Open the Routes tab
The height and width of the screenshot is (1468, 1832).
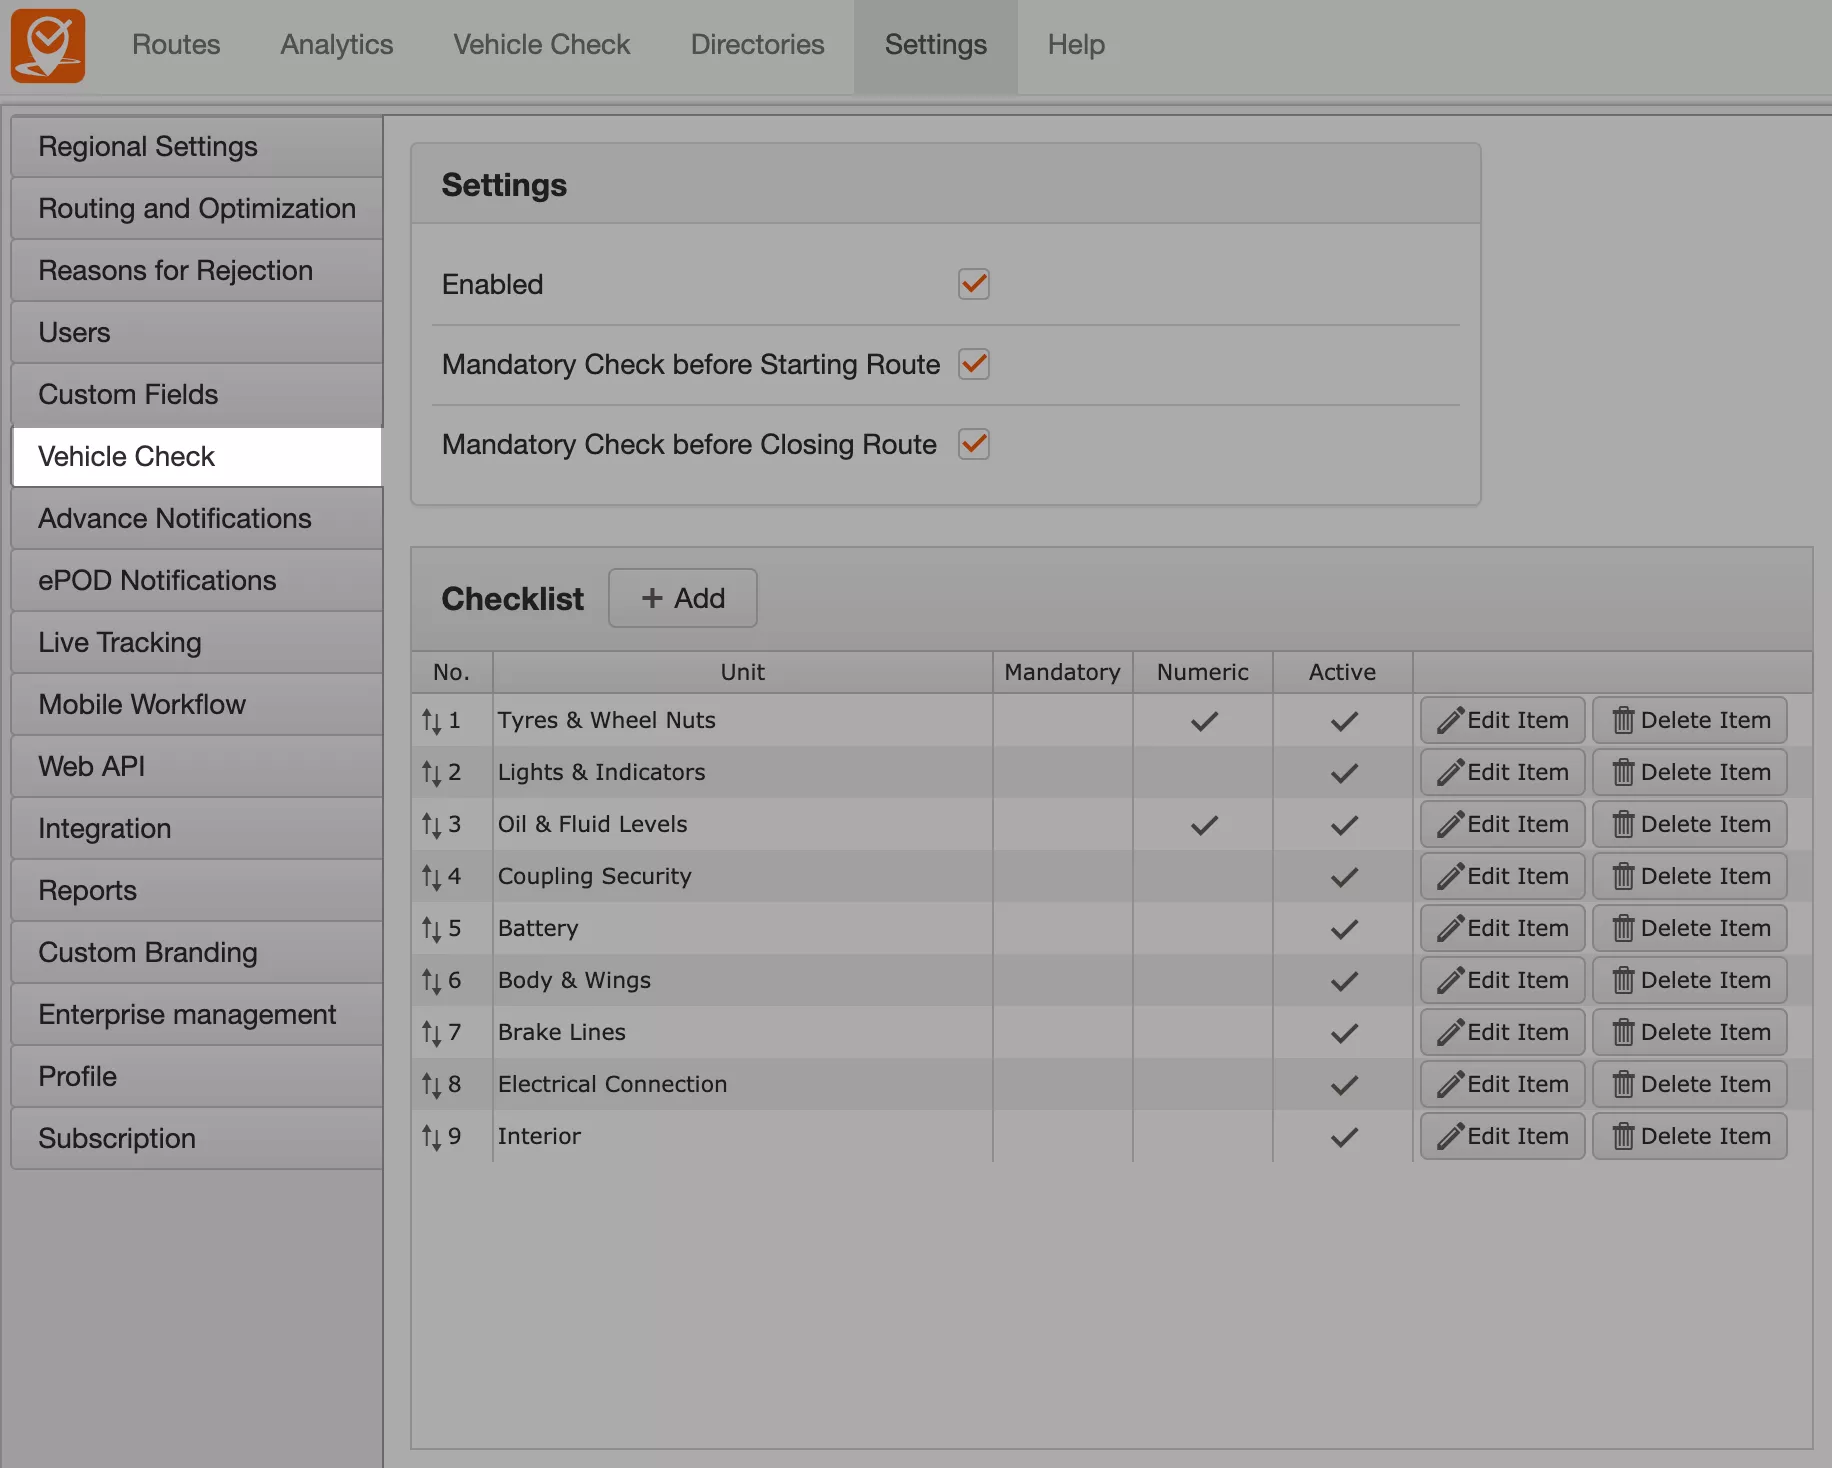176,45
